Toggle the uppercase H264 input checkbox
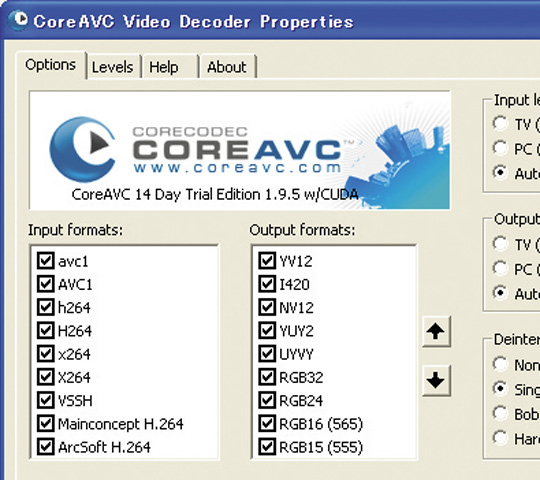 pos(45,331)
